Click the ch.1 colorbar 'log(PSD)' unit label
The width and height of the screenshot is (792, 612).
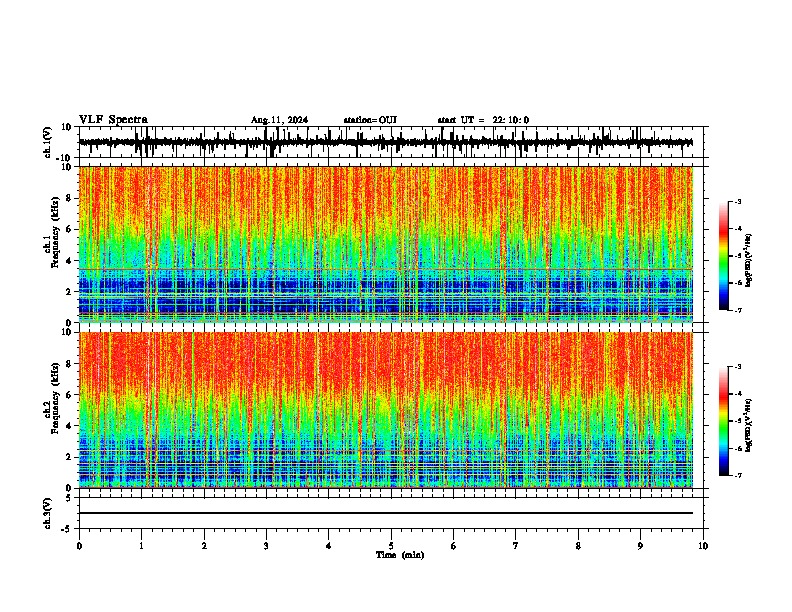point(748,261)
